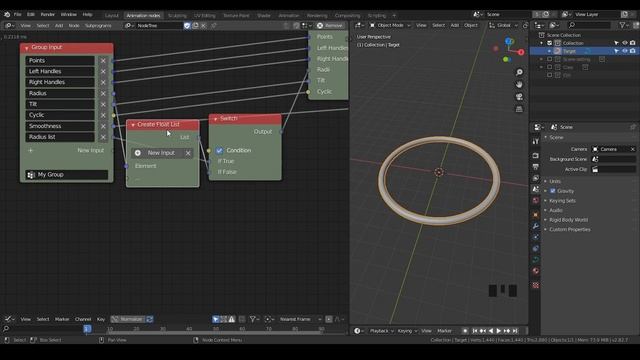Hide the Target object in viewport
Screen dimensions: 640x360
pos(624,51)
